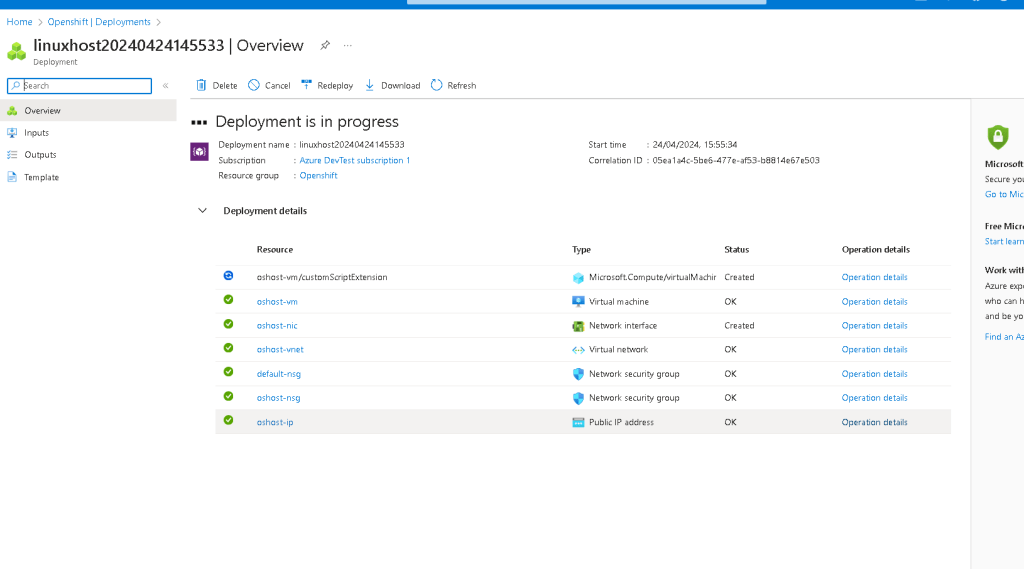Screen dimensions: 1024x569
Task: Open the more options ellipsis by title
Action: coord(347,45)
